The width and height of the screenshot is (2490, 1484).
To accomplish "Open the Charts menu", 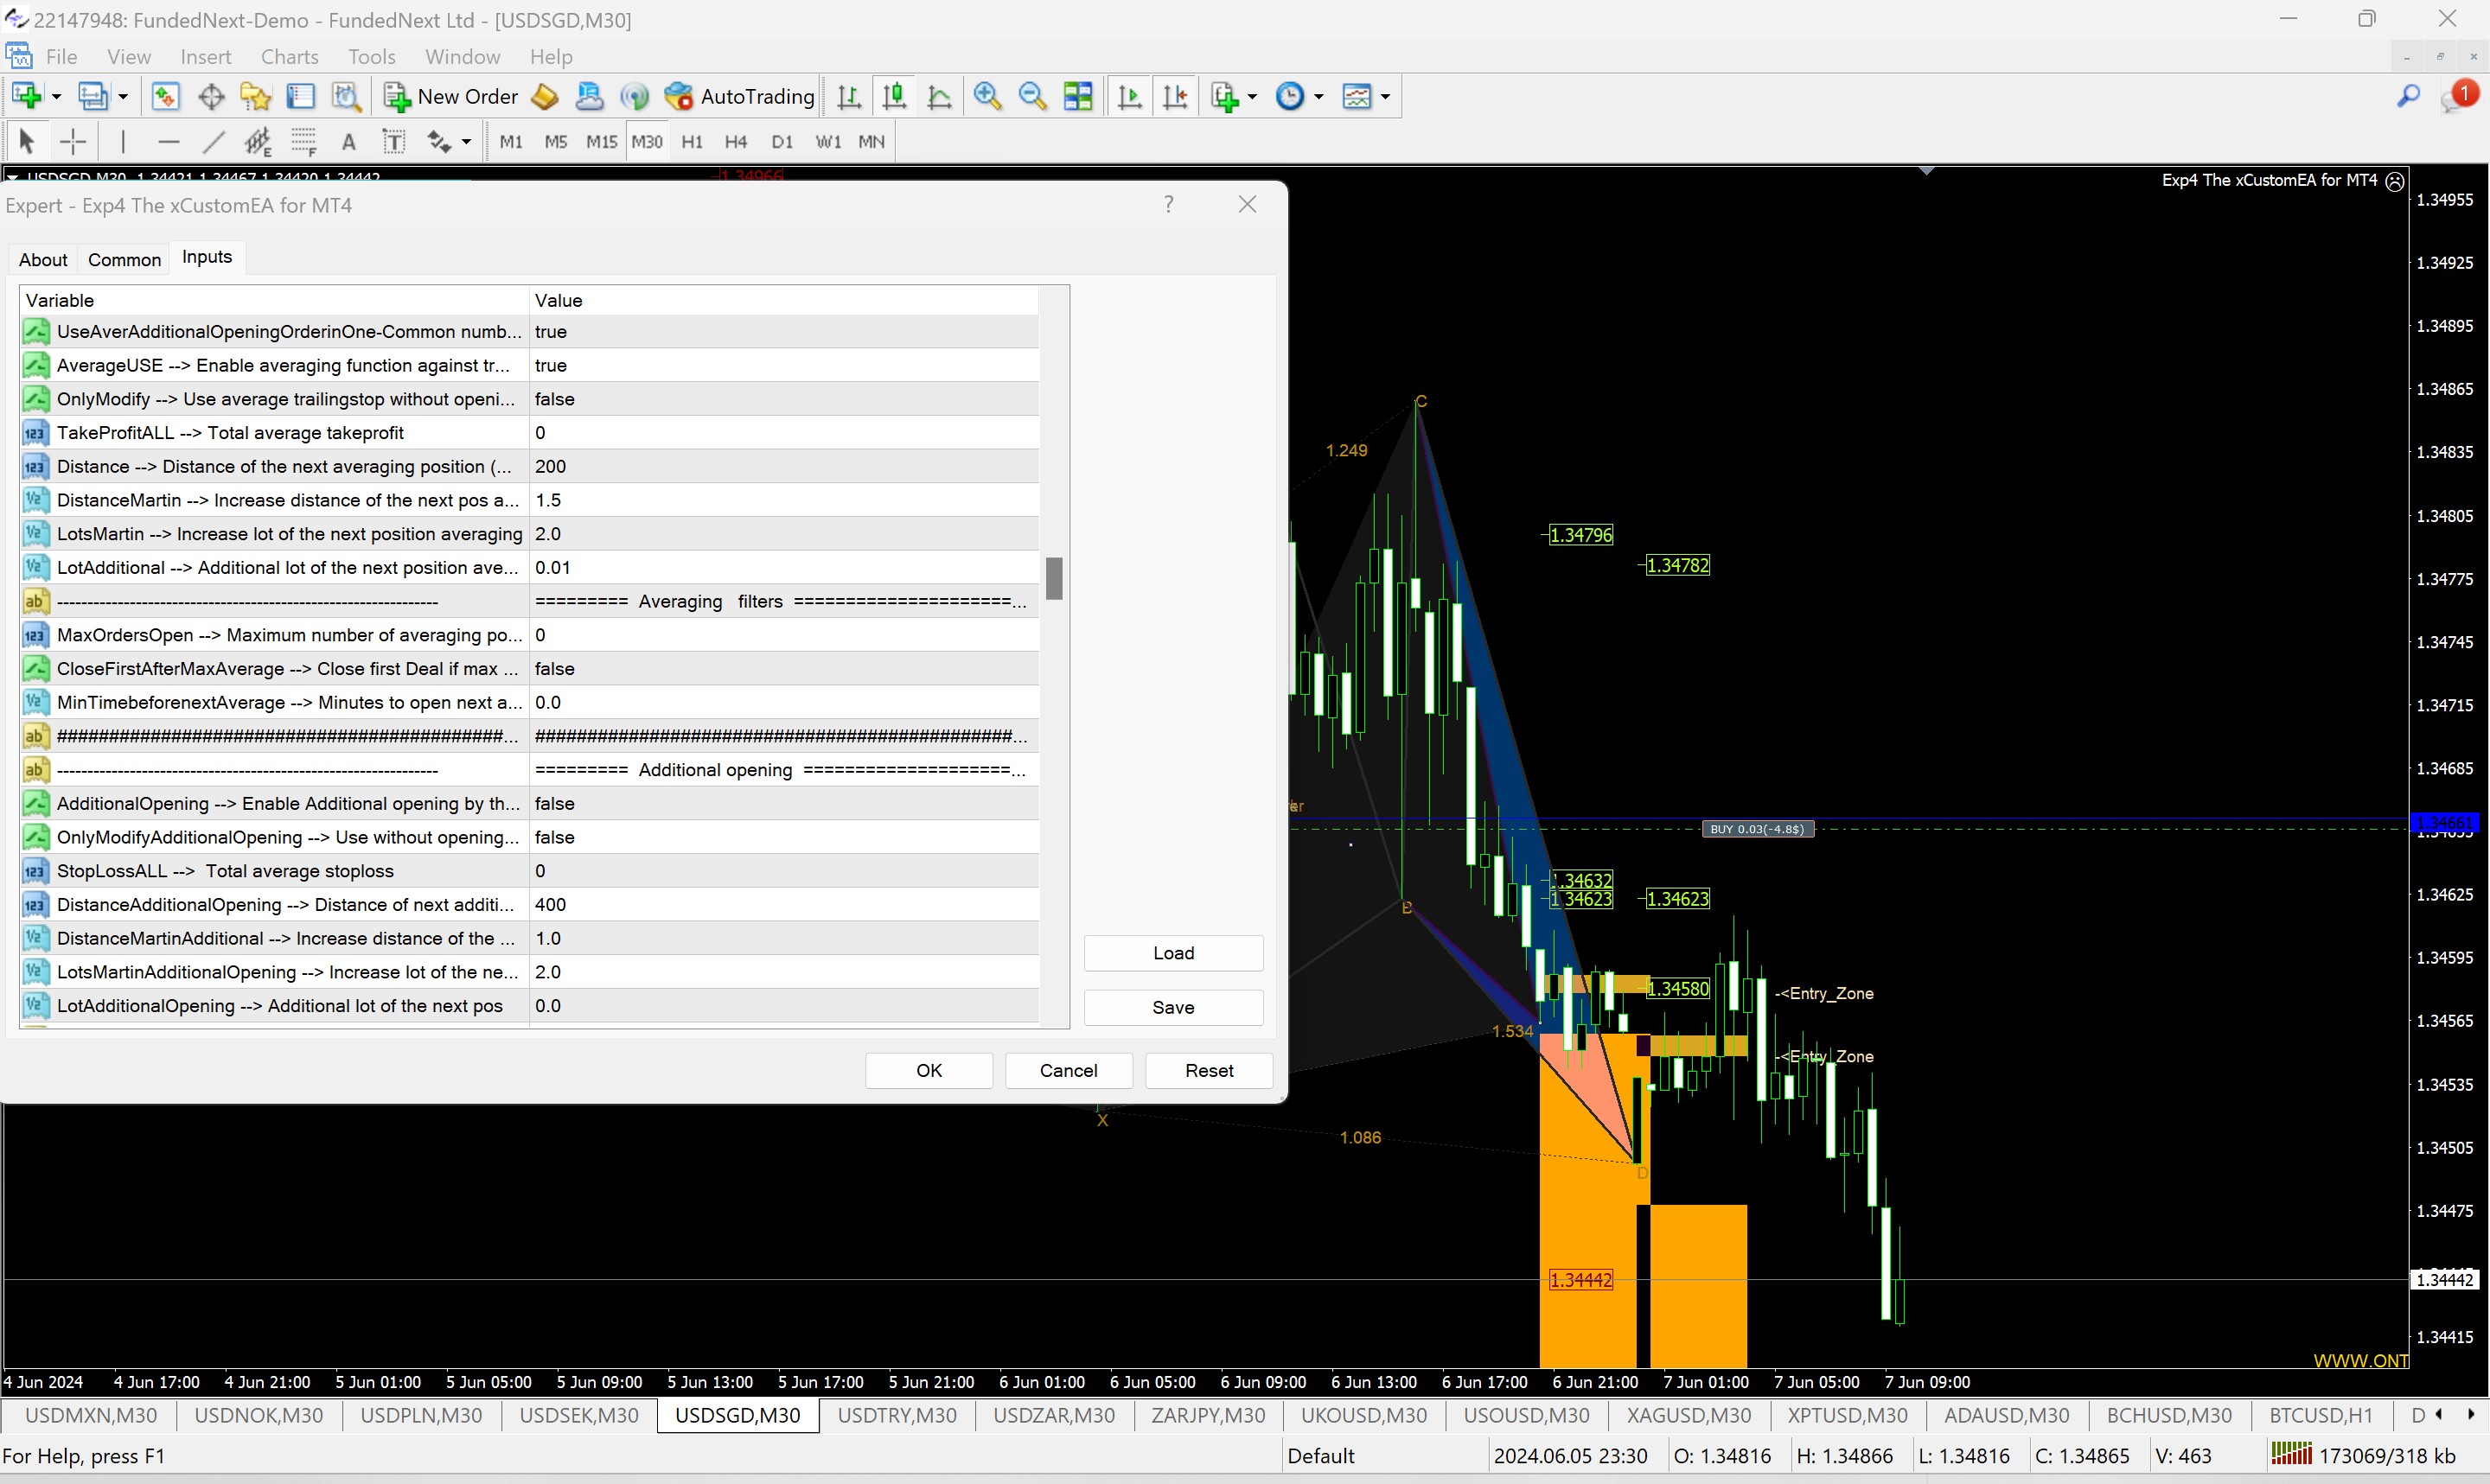I will [289, 57].
